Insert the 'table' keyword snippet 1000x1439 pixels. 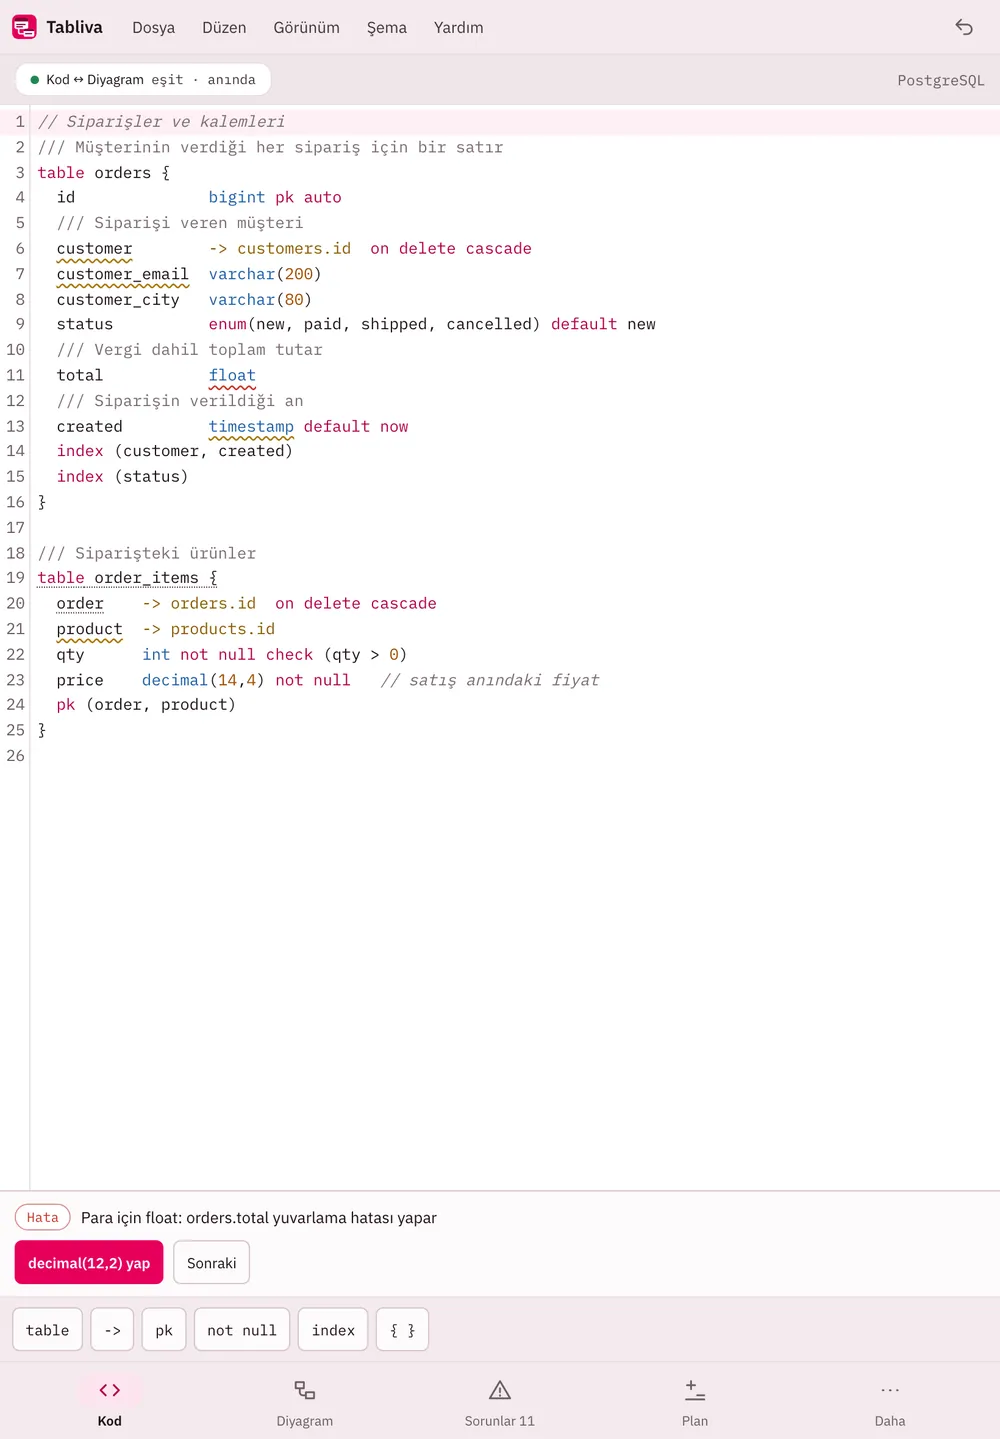tap(48, 1330)
